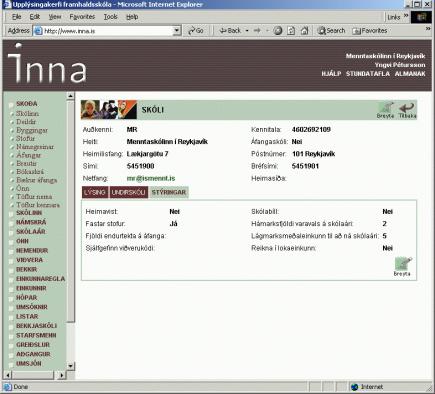435x394 pixels.
Task: Switch to the LÝSING tab
Action: point(95,192)
